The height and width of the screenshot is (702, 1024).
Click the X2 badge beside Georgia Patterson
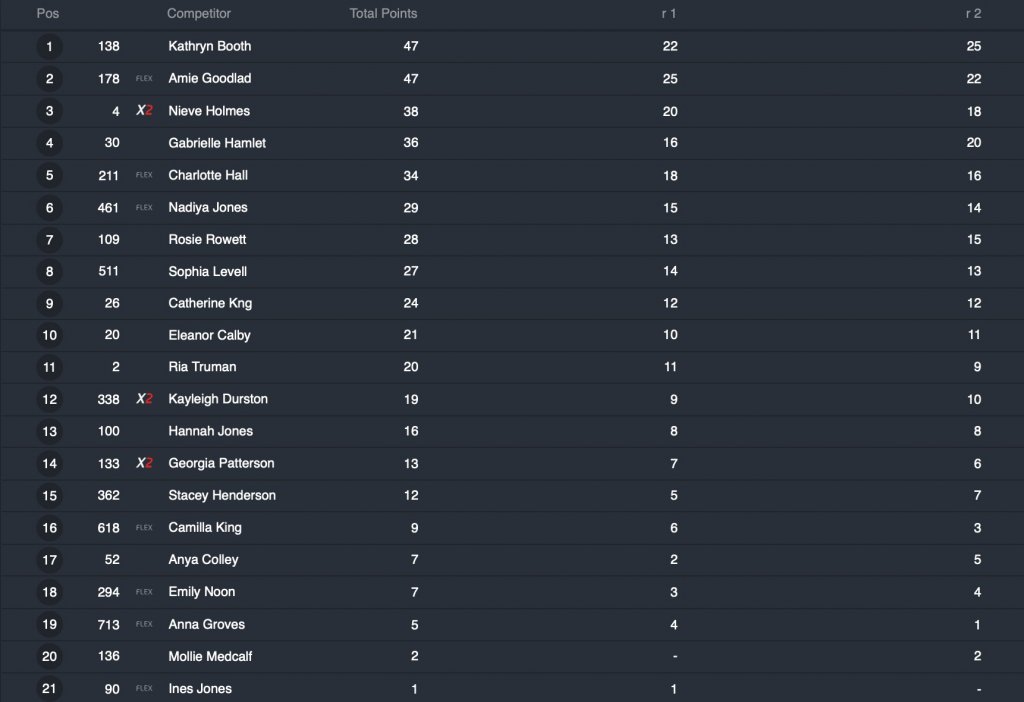click(x=144, y=463)
